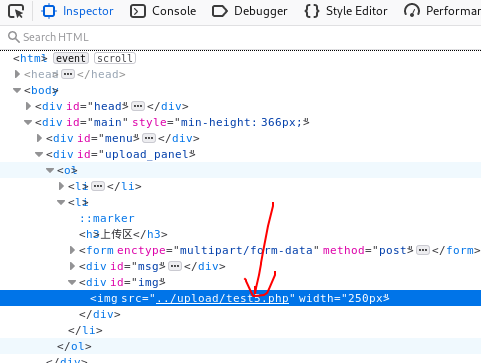Expand the div id="msg" node

72,266
